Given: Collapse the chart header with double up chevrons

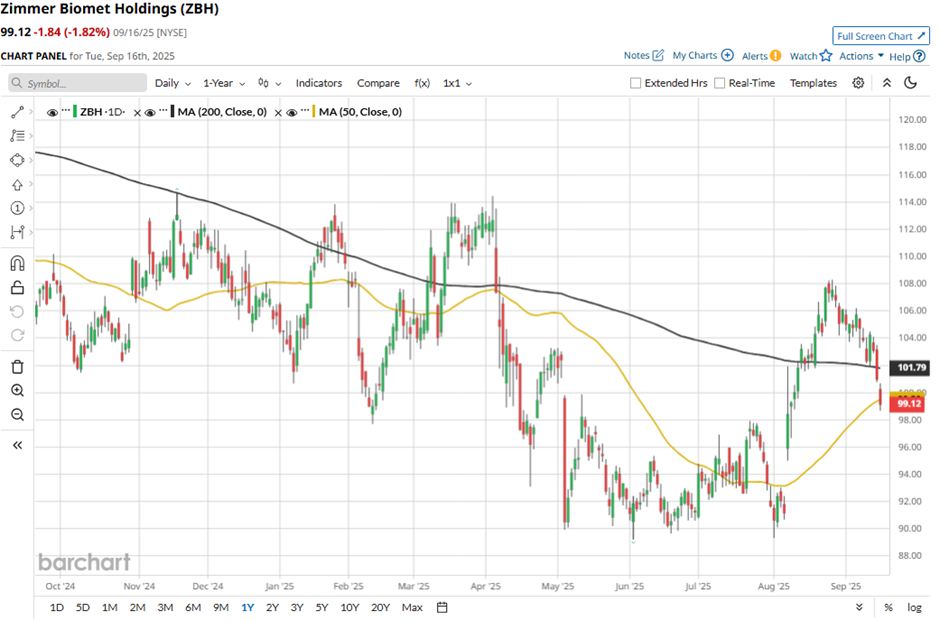Looking at the screenshot, I should click(x=887, y=83).
